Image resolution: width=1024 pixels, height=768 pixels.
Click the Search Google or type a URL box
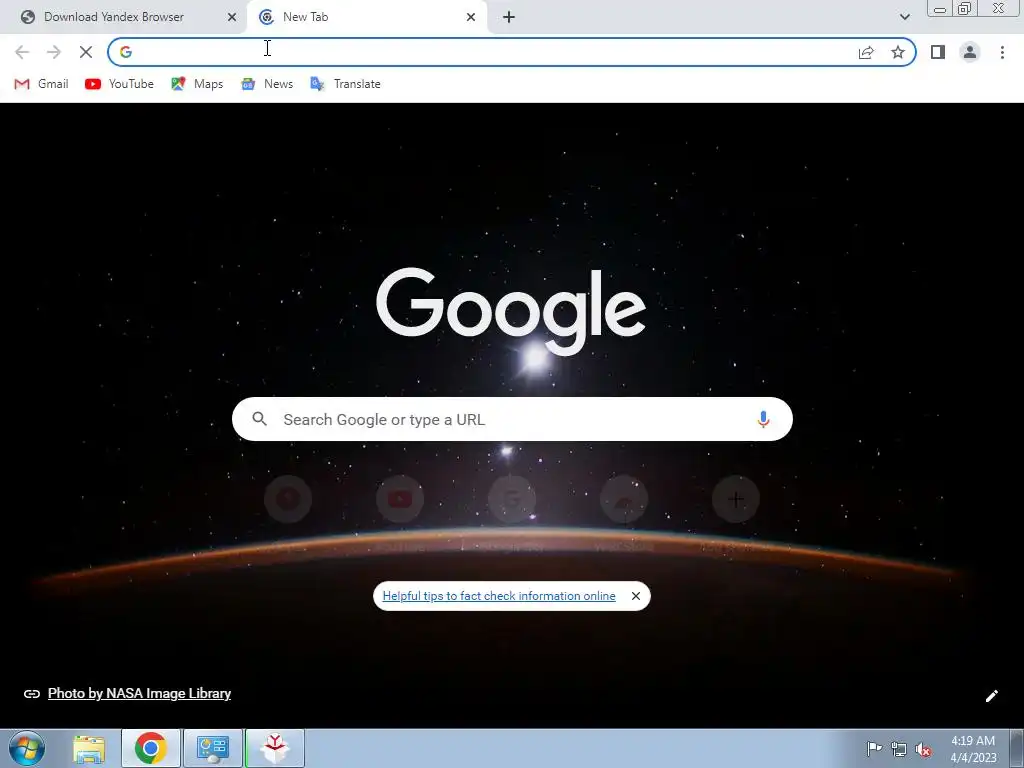pyautogui.click(x=512, y=419)
